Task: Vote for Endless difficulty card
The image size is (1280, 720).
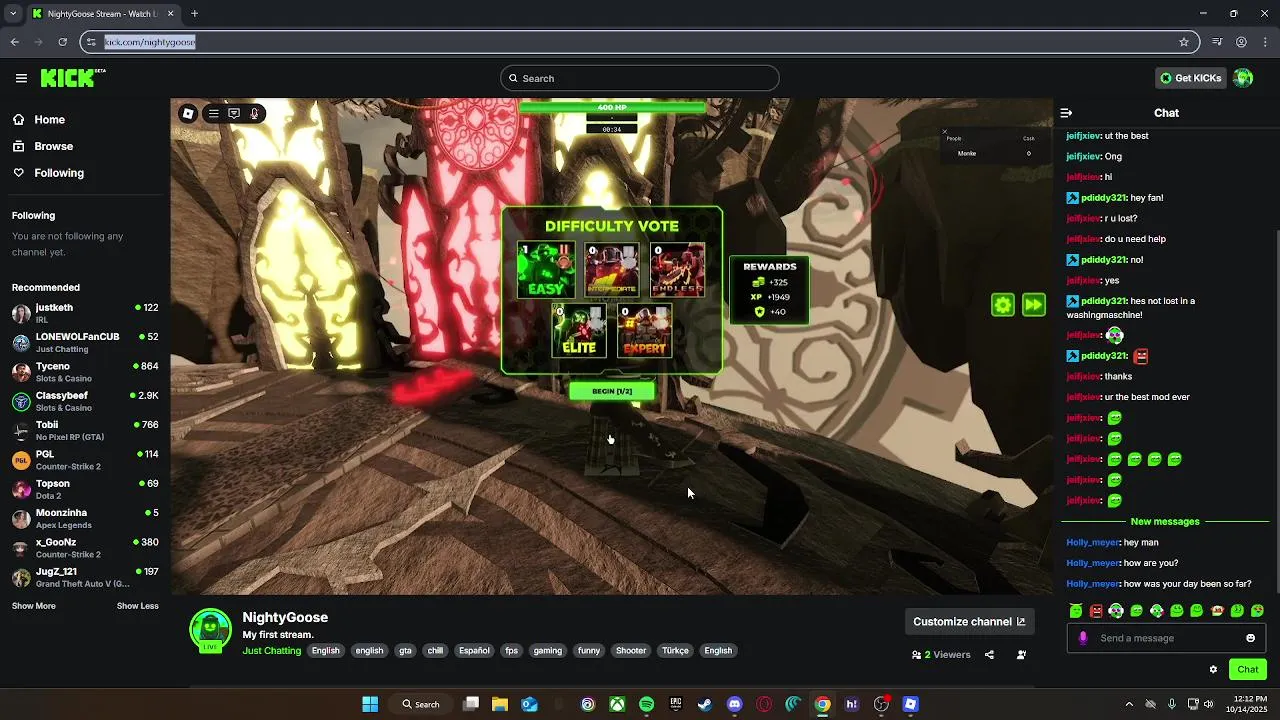Action: (677, 270)
